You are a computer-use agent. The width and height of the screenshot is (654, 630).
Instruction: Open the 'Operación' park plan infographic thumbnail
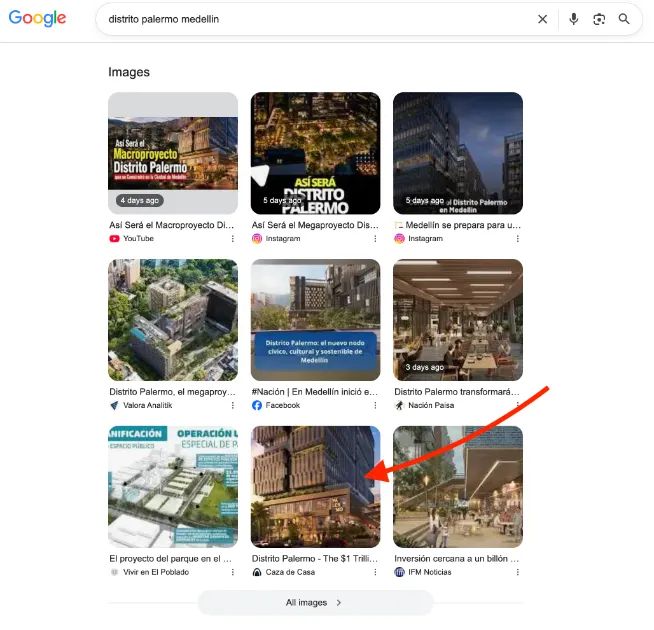click(x=173, y=486)
